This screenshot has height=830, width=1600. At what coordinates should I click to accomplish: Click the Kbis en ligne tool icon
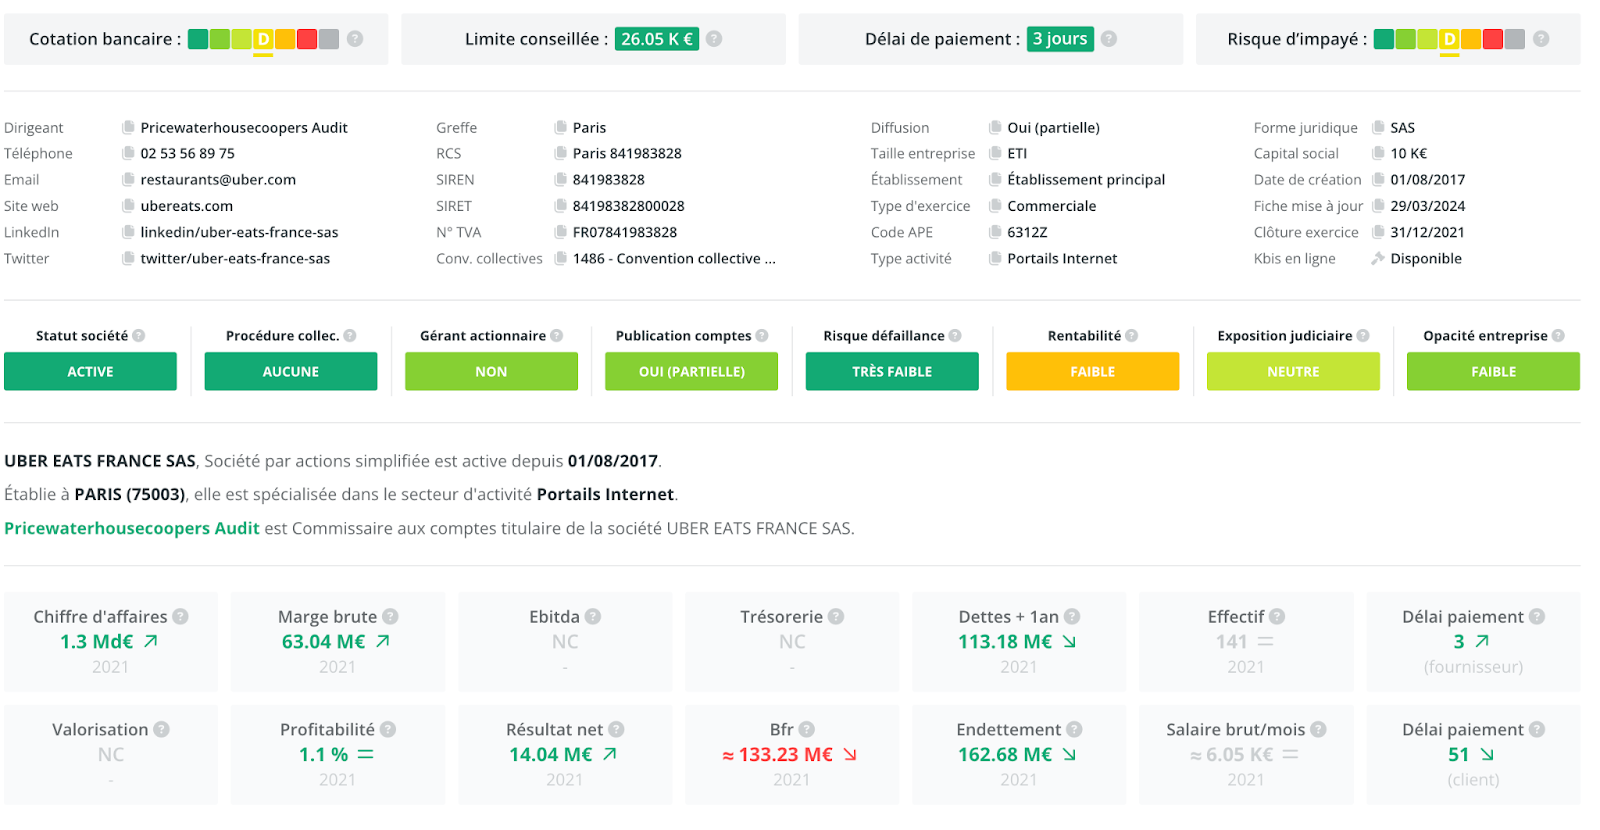pyautogui.click(x=1378, y=258)
